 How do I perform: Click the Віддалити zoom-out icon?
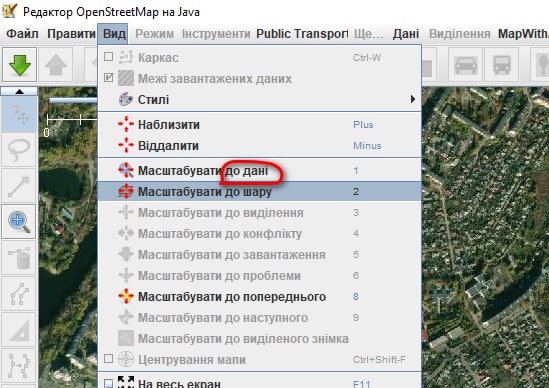(x=126, y=145)
